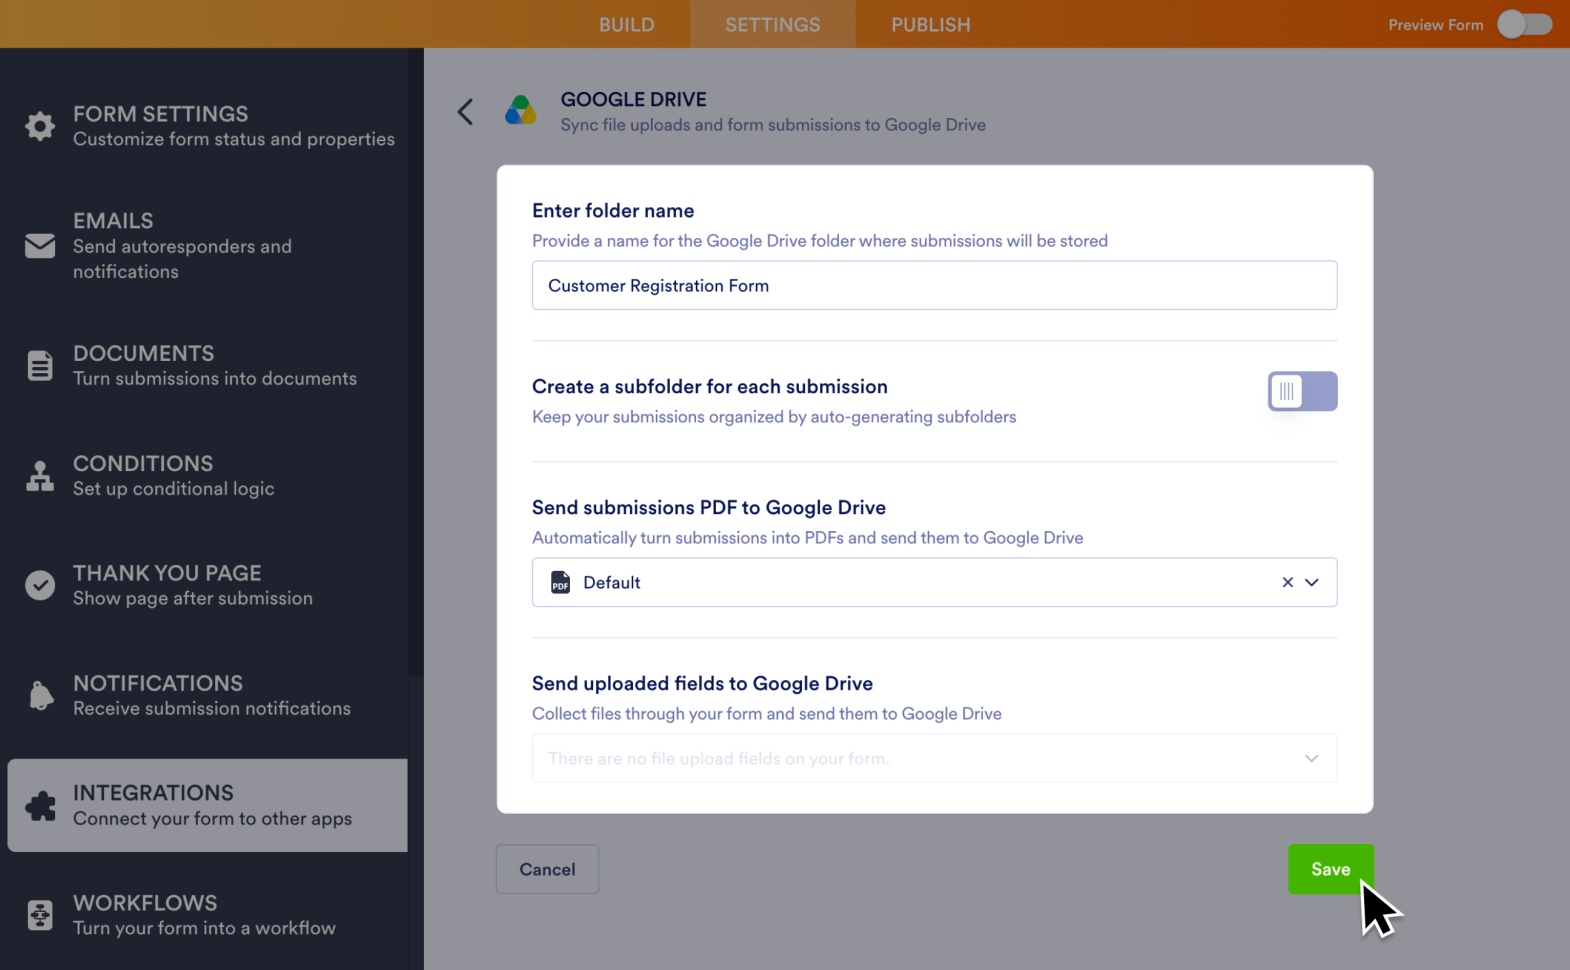Click the Notifications bell icon
The height and width of the screenshot is (970, 1570).
tap(40, 695)
